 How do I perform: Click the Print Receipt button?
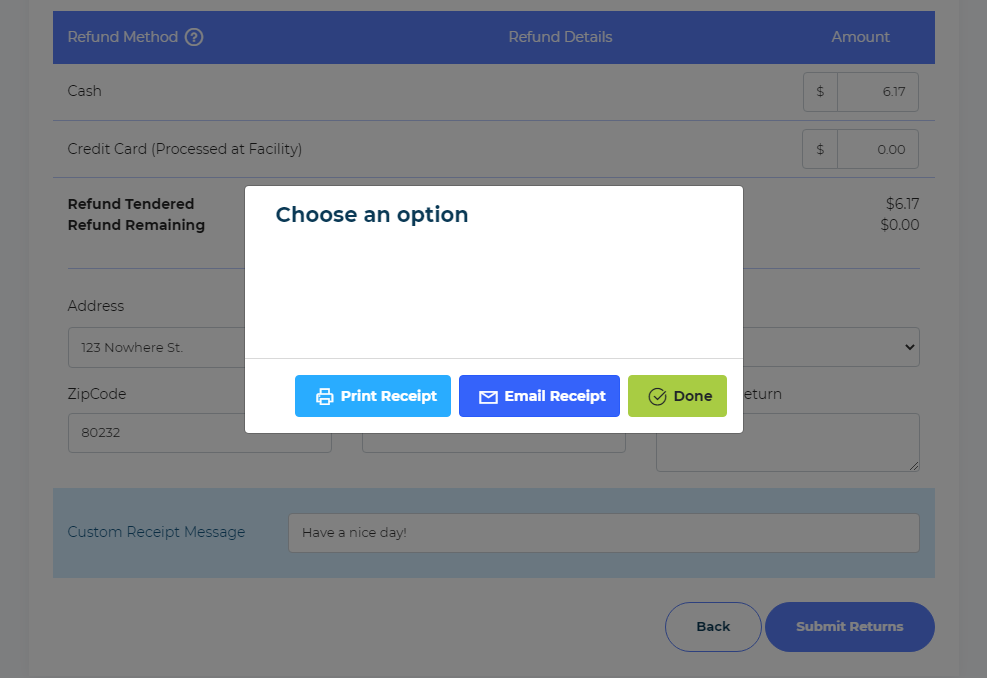coord(373,396)
